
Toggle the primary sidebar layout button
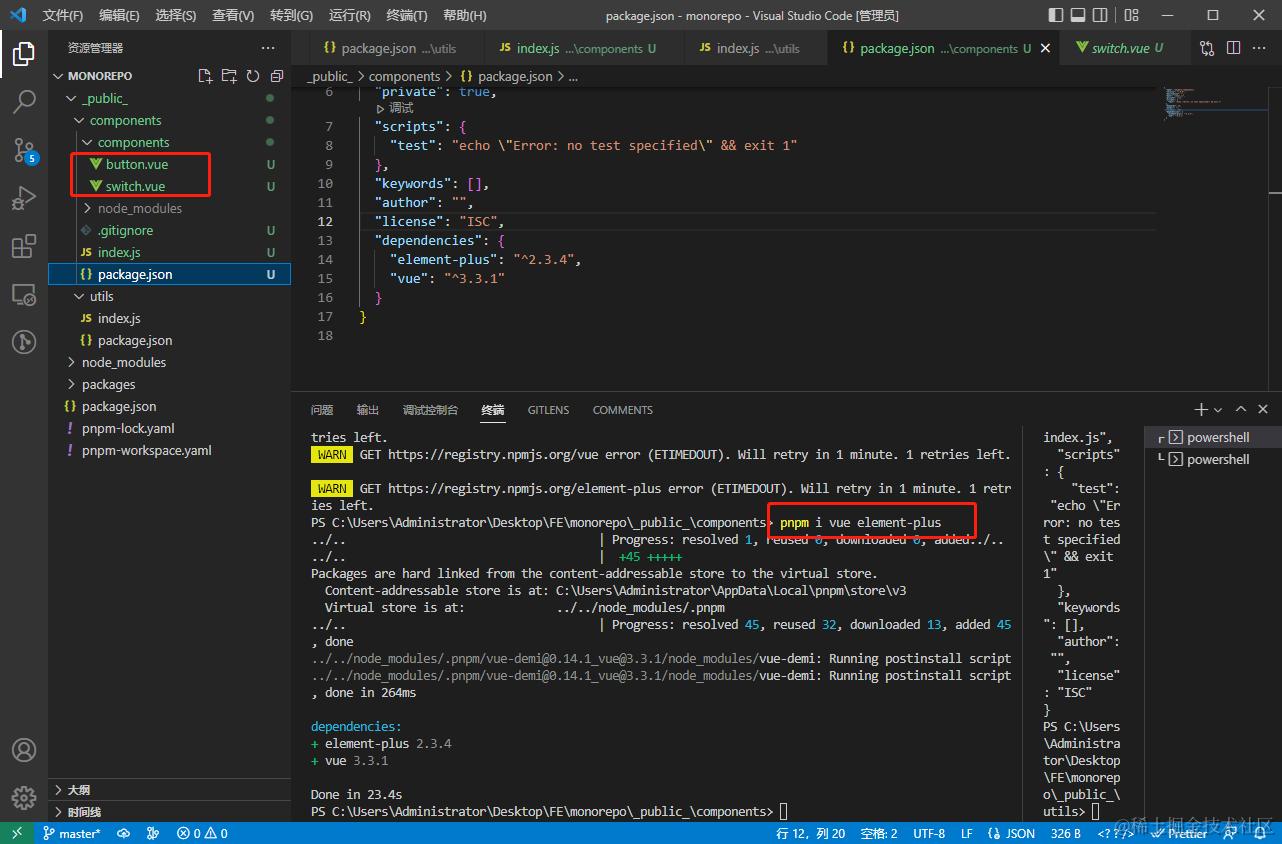tap(1056, 15)
